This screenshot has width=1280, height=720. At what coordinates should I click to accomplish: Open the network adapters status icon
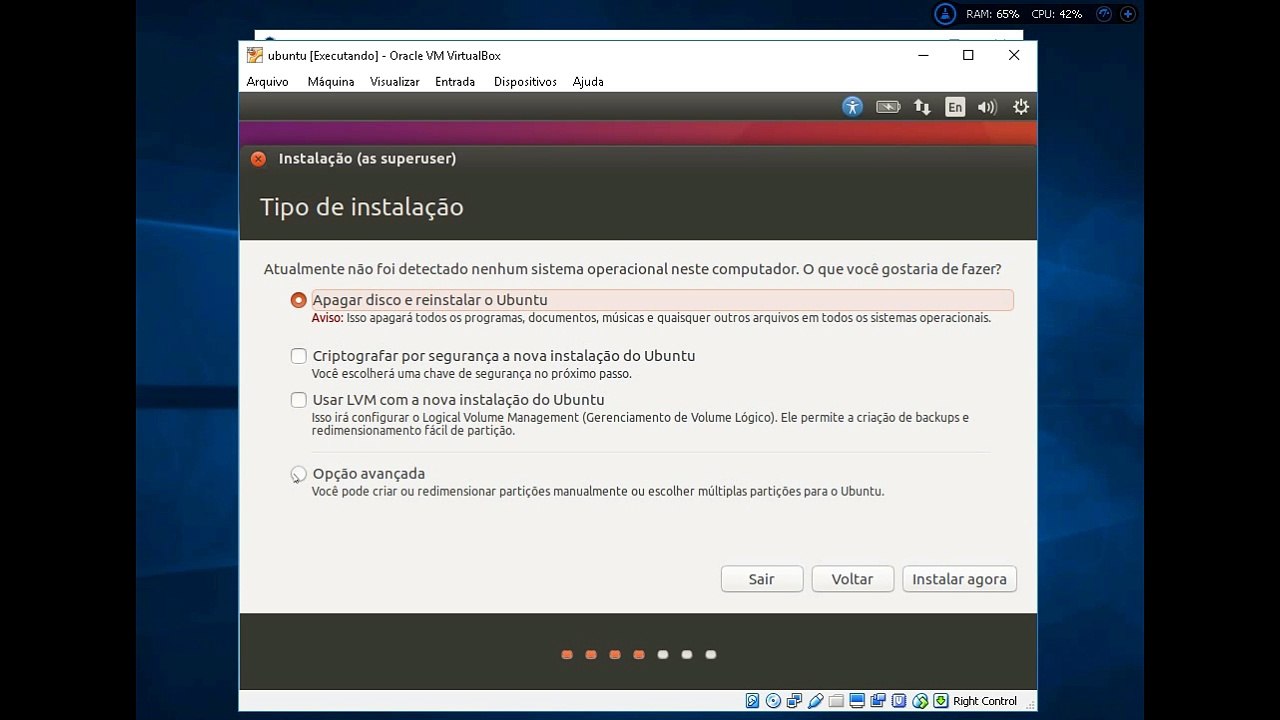(794, 701)
